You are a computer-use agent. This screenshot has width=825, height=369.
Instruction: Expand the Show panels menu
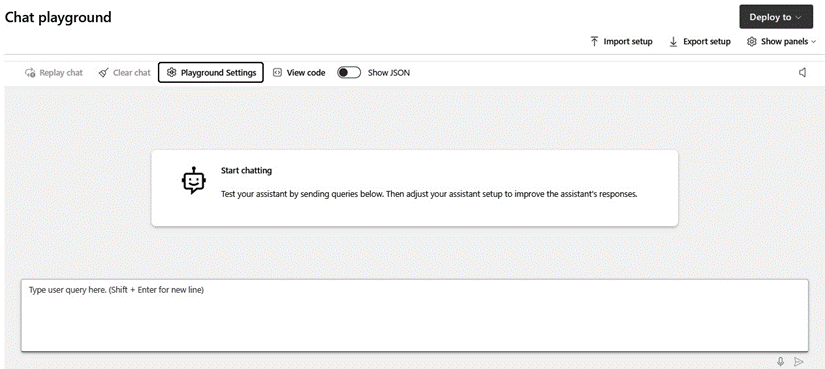tap(781, 42)
